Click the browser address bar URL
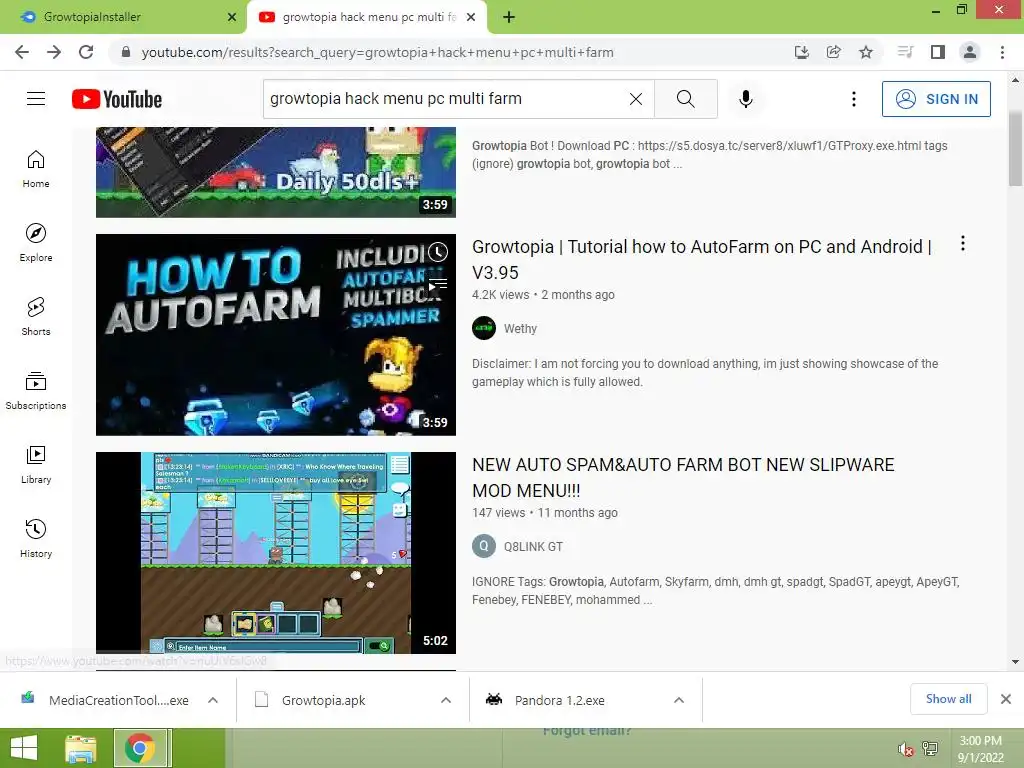 pyautogui.click(x=377, y=52)
